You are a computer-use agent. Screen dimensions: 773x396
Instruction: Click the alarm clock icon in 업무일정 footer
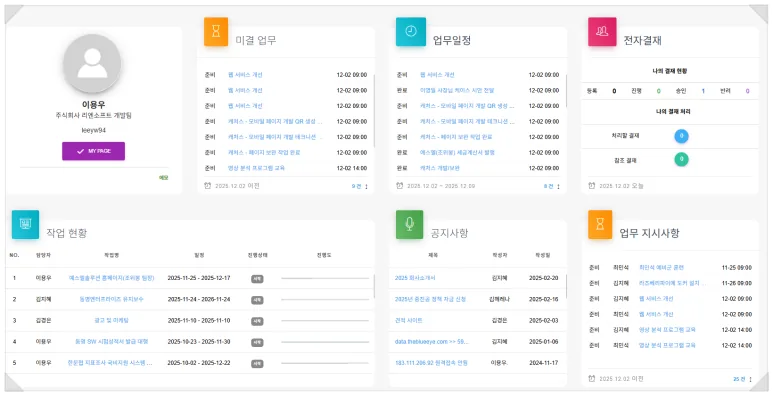[x=399, y=186]
